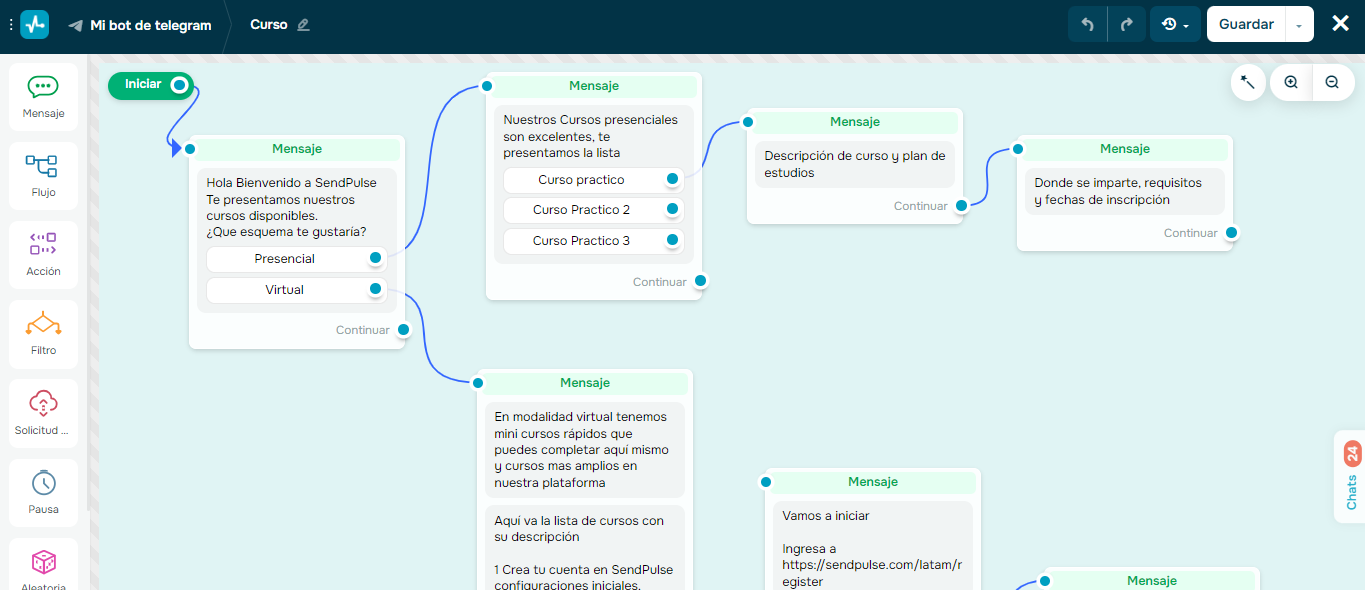
Task: Open the Mensaje element in sidebar
Action: point(43,97)
